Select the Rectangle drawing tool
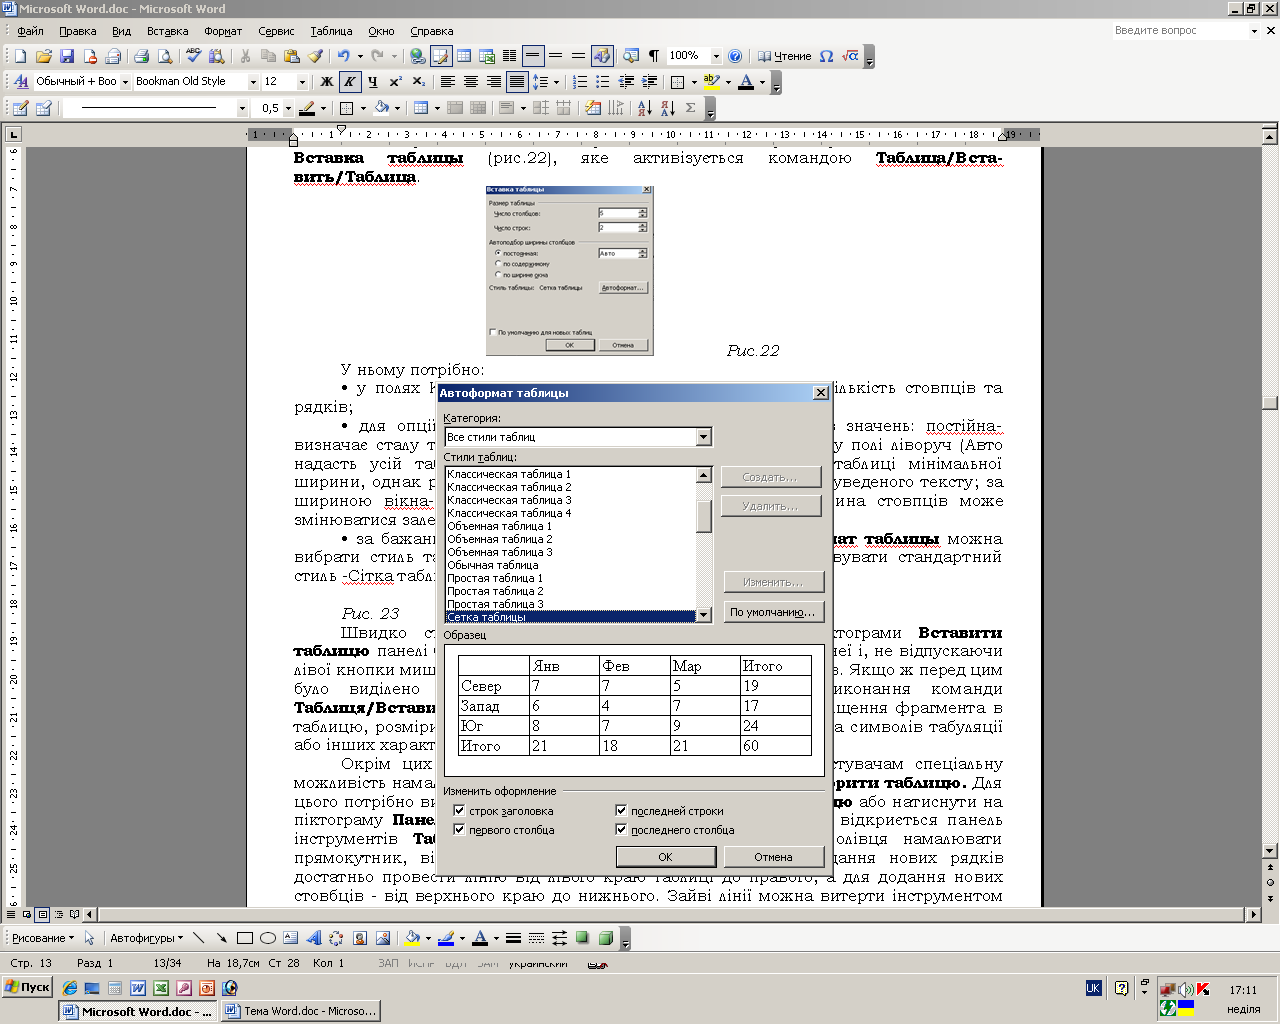1280x1024 pixels. coord(244,938)
